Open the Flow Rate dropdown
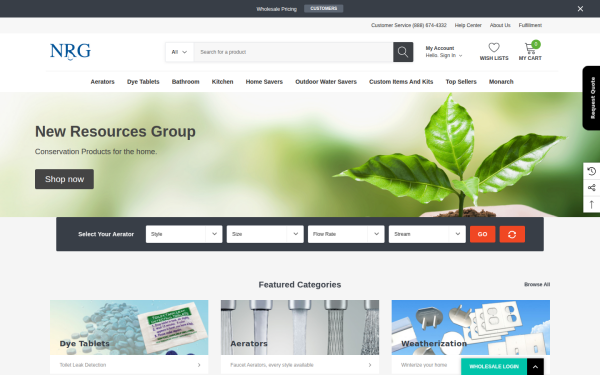 (x=346, y=234)
